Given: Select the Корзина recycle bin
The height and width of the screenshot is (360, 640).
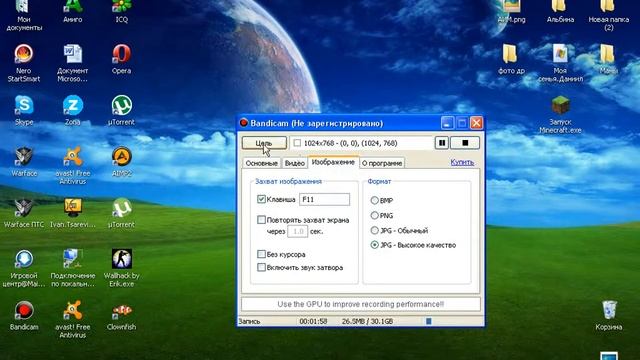Looking at the screenshot, I should (x=609, y=310).
